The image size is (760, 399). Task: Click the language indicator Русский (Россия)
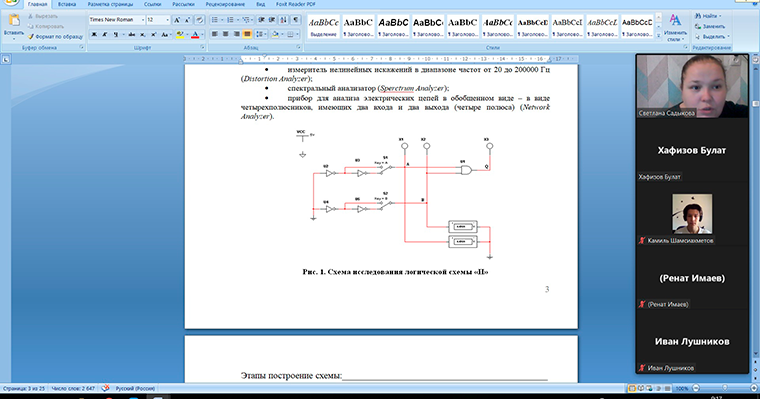pyautogui.click(x=135, y=388)
